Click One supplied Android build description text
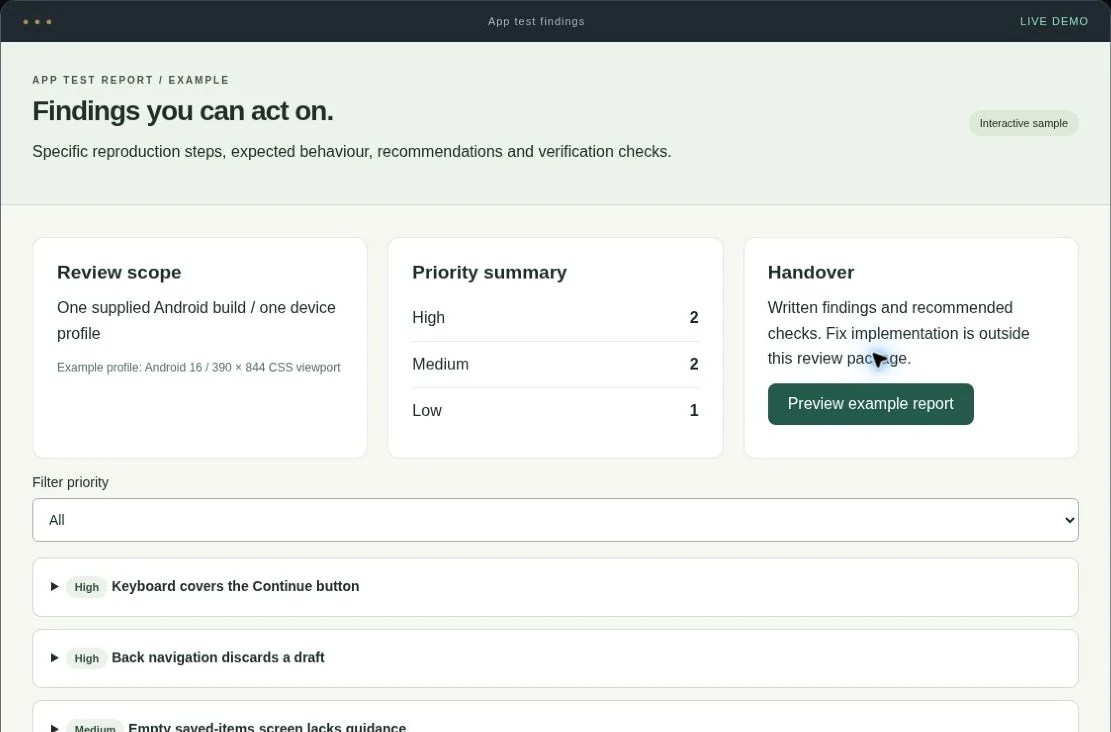The height and width of the screenshot is (732, 1111). (x=196, y=320)
